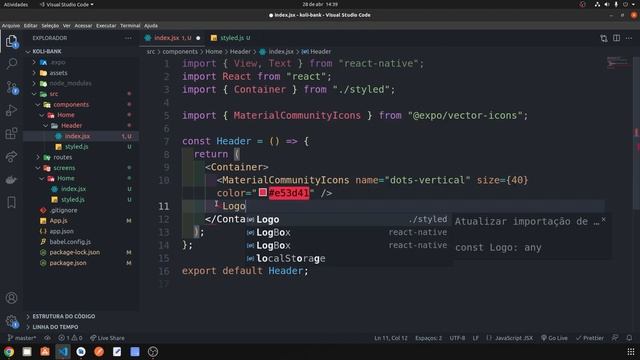Click the eye watch icon in status bar
This screenshot has width=640, height=360.
pyautogui.click(x=47, y=338)
